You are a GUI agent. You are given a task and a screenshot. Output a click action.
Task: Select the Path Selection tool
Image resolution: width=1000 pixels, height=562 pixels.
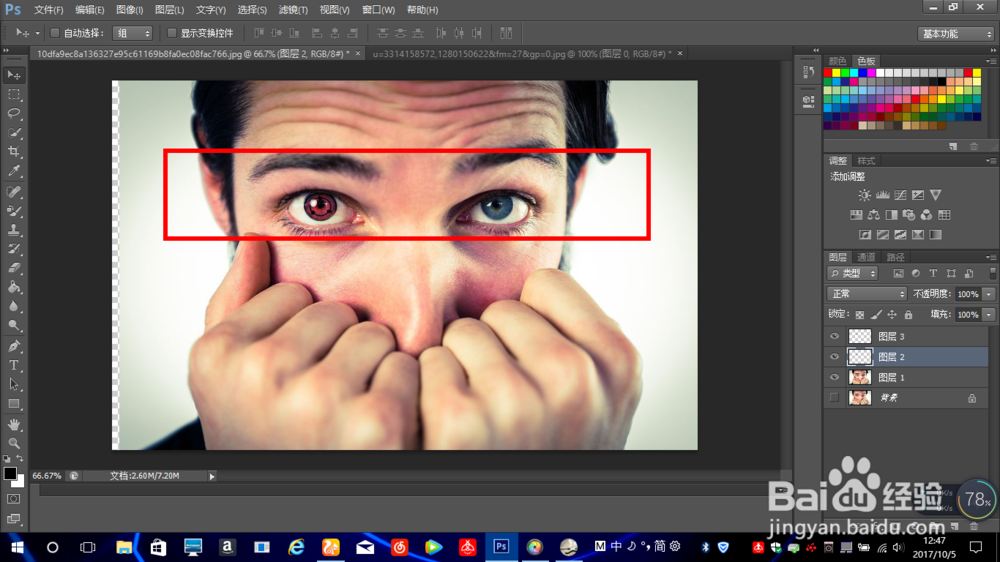click(14, 385)
